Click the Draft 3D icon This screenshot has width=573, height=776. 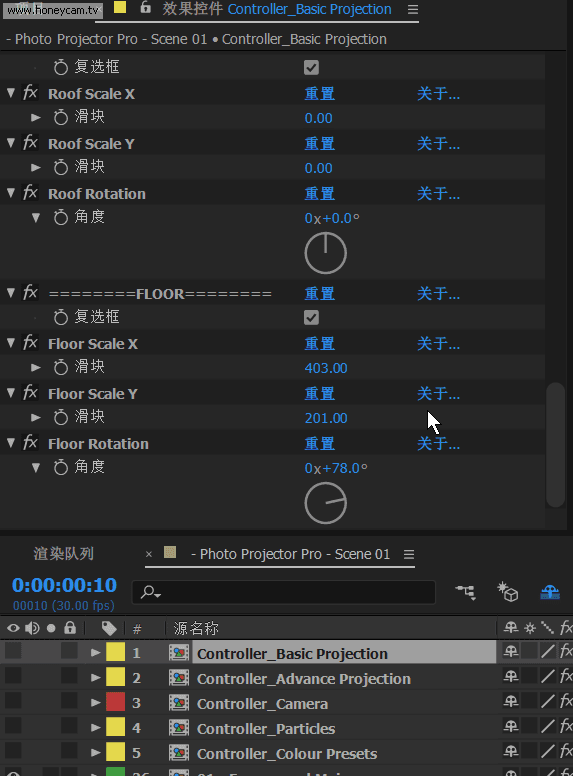(x=508, y=592)
